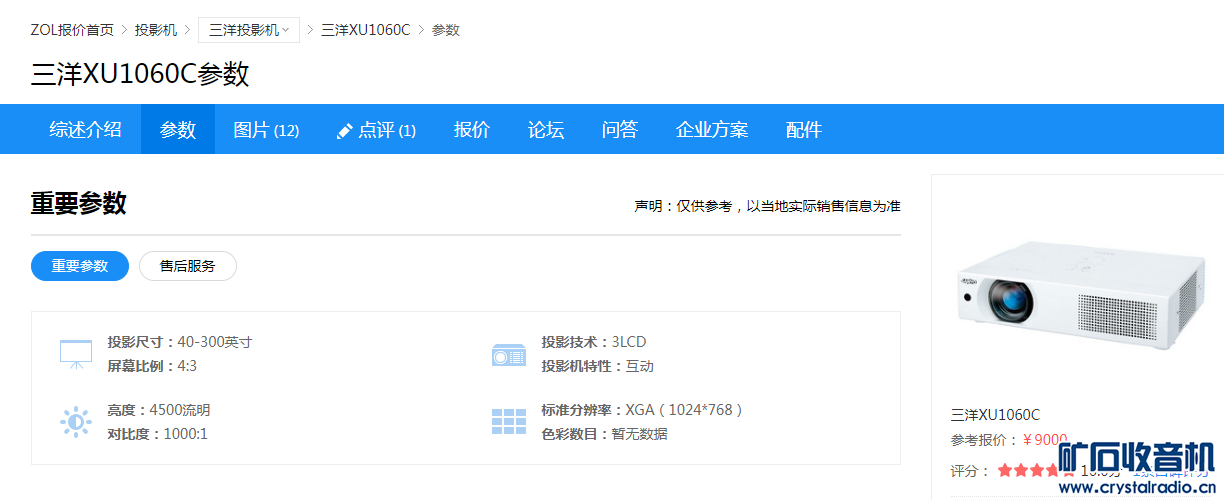Click 4:3 screen ratio value

(187, 366)
